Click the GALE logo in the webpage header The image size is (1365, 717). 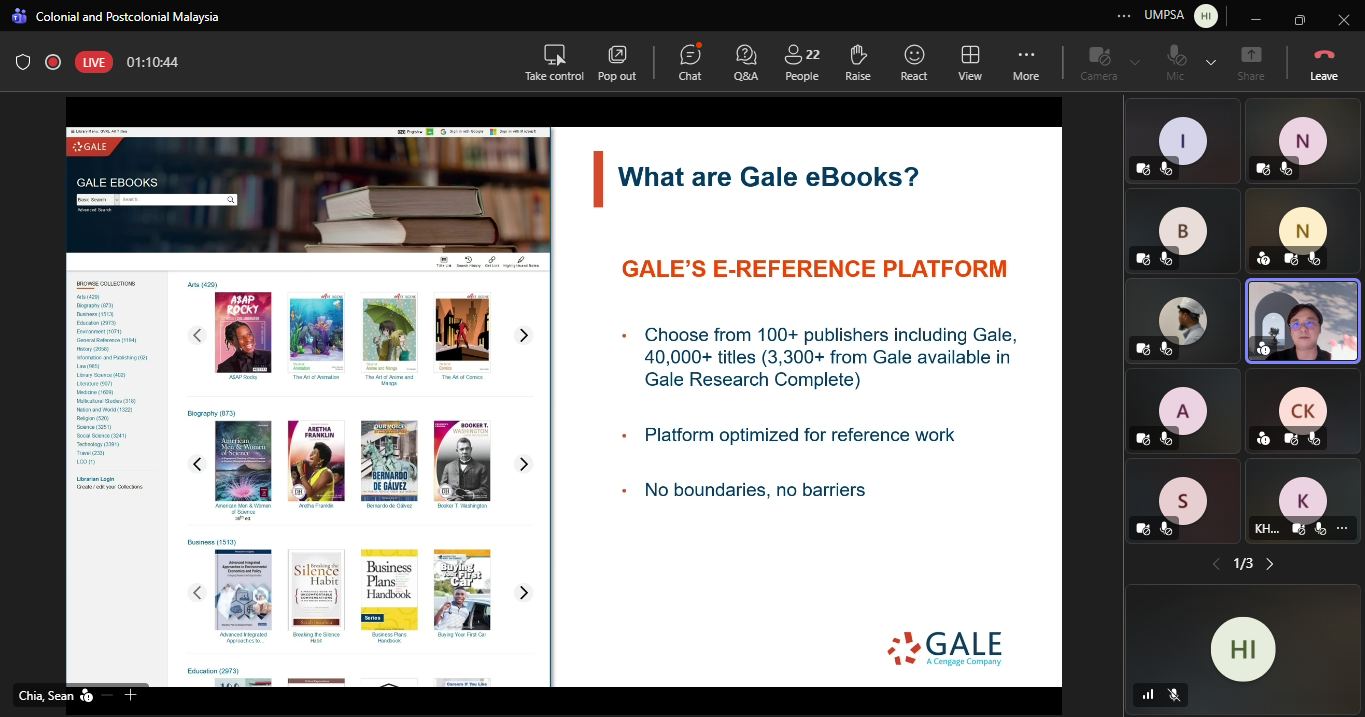(90, 146)
